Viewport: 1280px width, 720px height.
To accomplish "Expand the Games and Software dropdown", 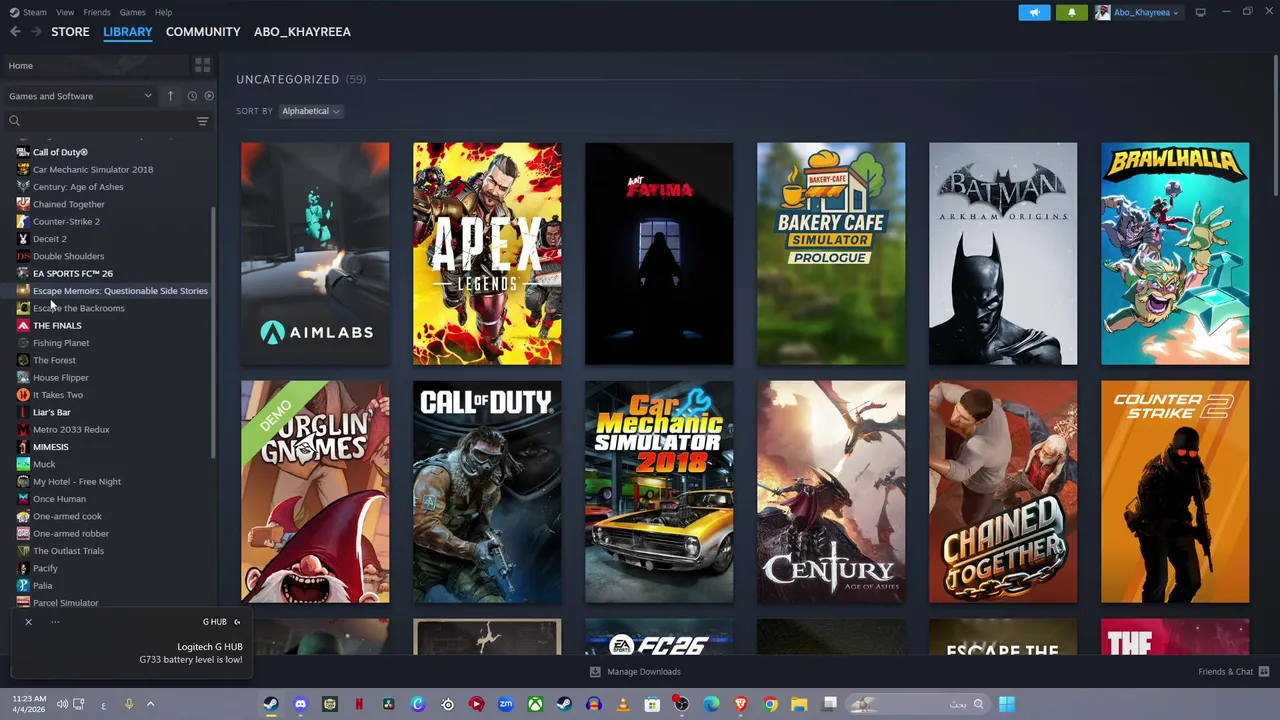I will click(x=80, y=96).
